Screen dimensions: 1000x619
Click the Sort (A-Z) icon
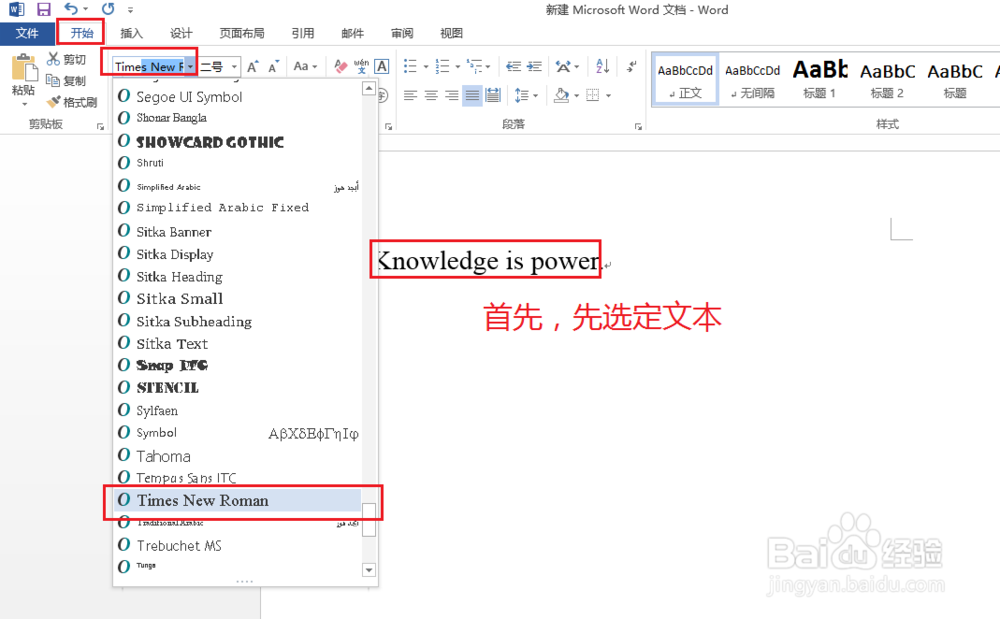[x=603, y=66]
